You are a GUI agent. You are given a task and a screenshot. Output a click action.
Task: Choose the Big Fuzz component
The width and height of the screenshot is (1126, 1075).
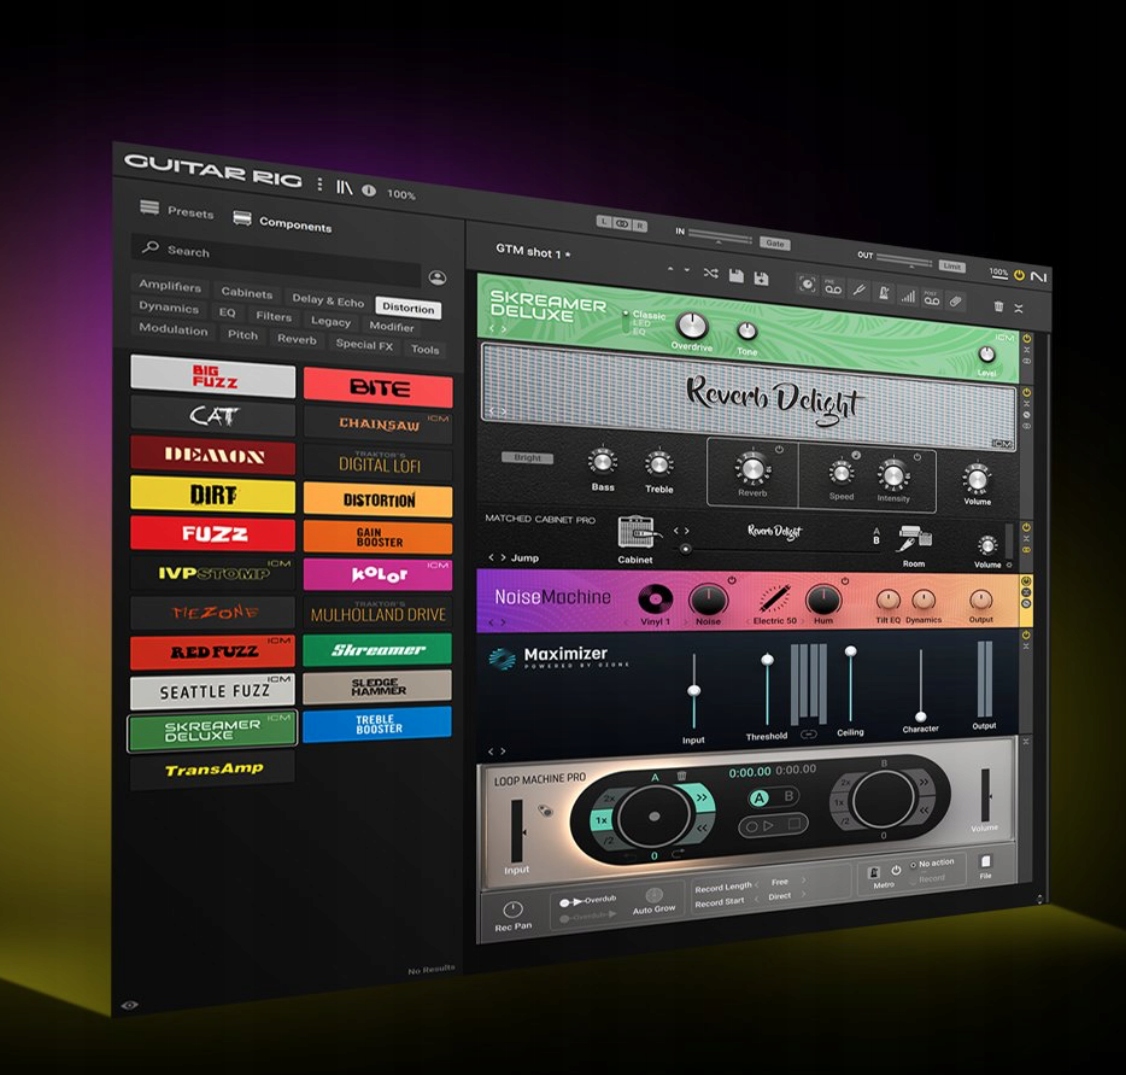[x=213, y=376]
